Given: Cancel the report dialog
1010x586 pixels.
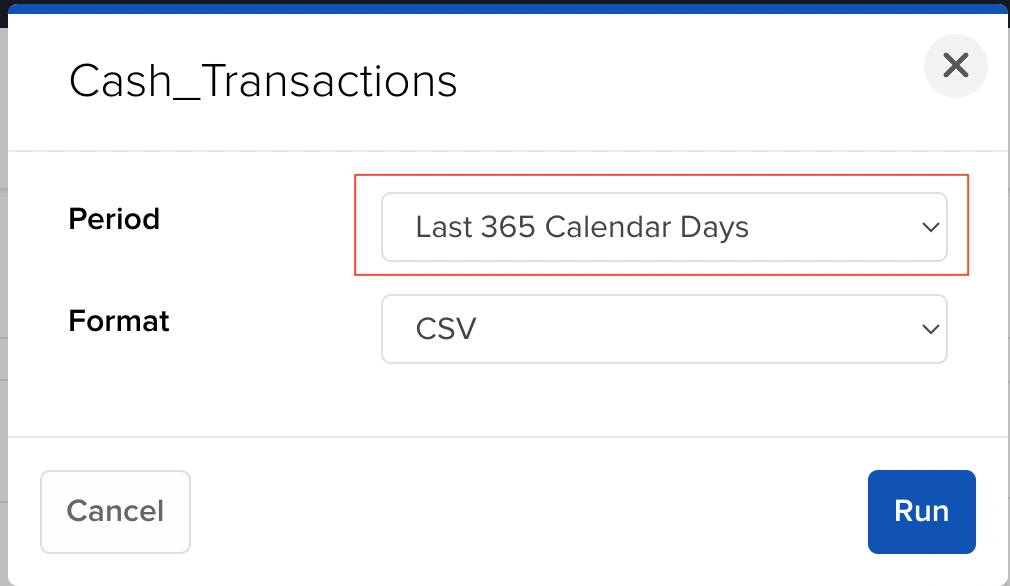Looking at the screenshot, I should (115, 511).
